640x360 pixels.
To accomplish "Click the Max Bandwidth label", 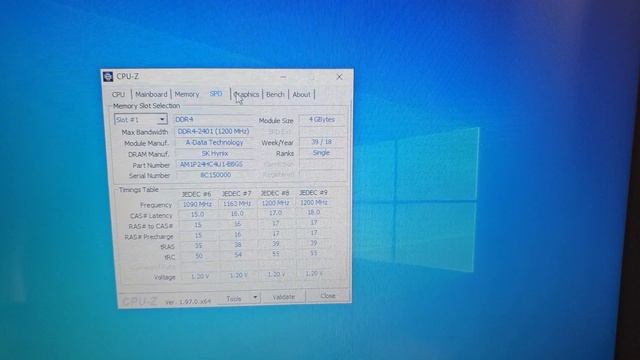I will coord(144,132).
